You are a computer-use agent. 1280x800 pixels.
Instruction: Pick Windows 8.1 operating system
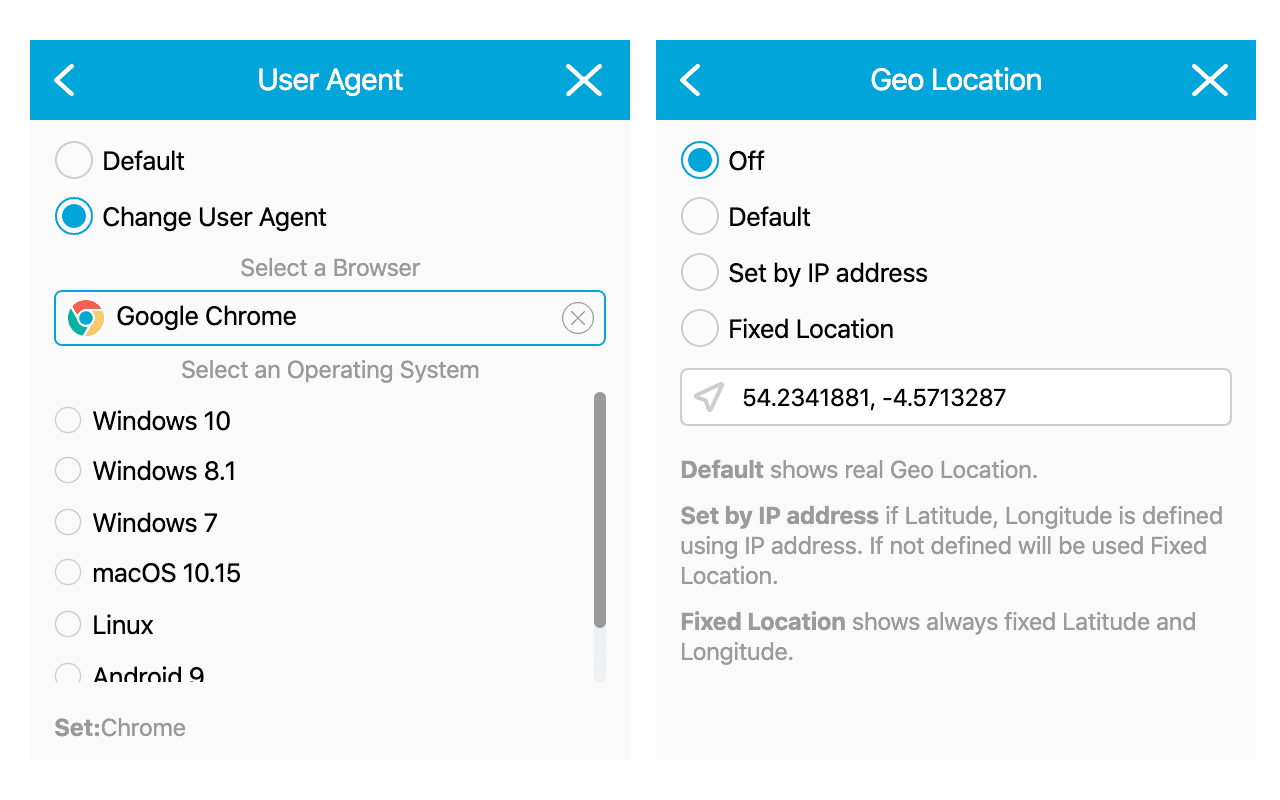(68, 471)
